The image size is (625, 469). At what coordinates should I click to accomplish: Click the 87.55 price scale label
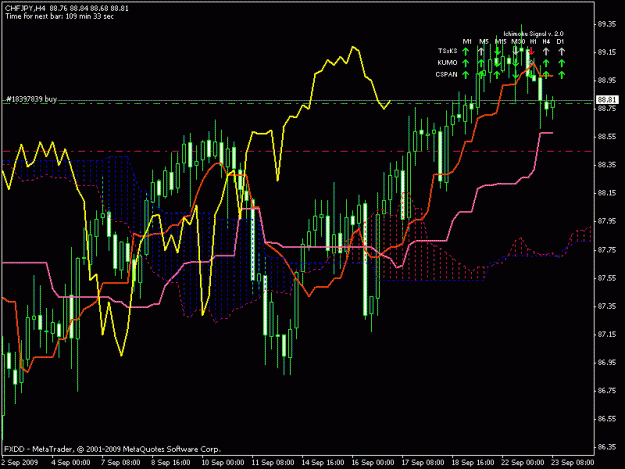click(x=607, y=278)
